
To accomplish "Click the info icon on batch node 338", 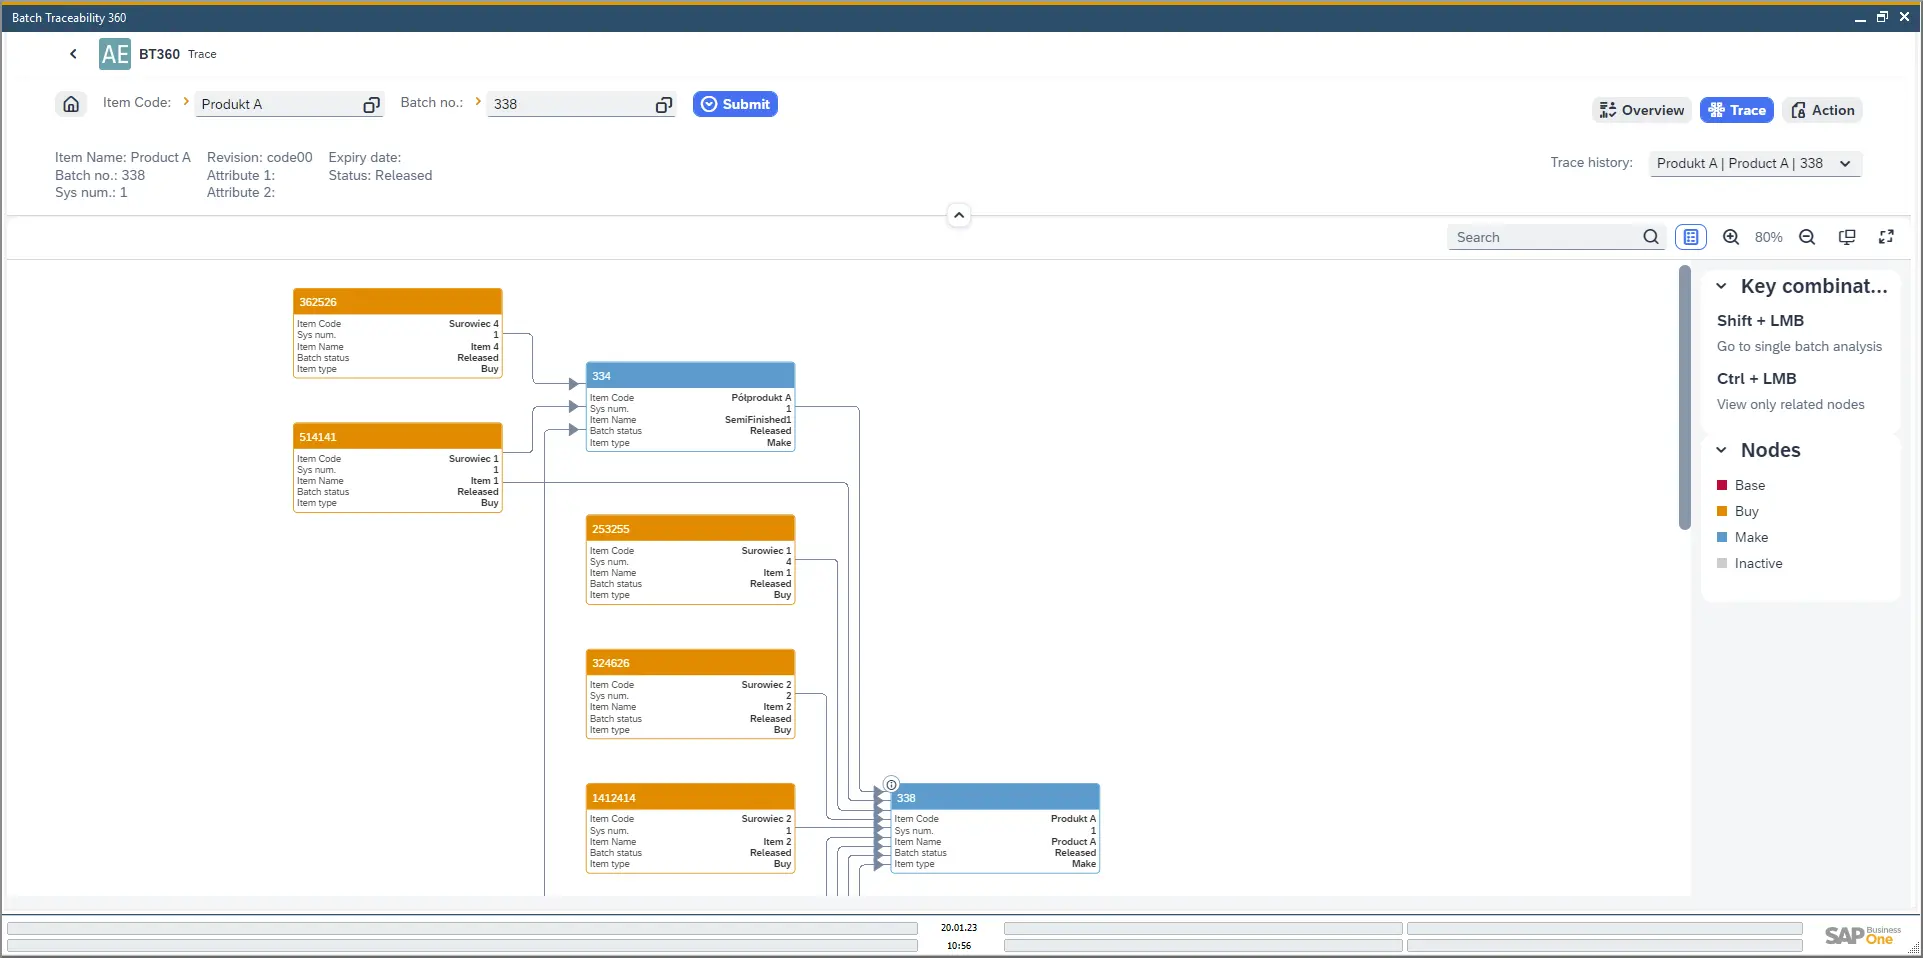I will (x=890, y=784).
